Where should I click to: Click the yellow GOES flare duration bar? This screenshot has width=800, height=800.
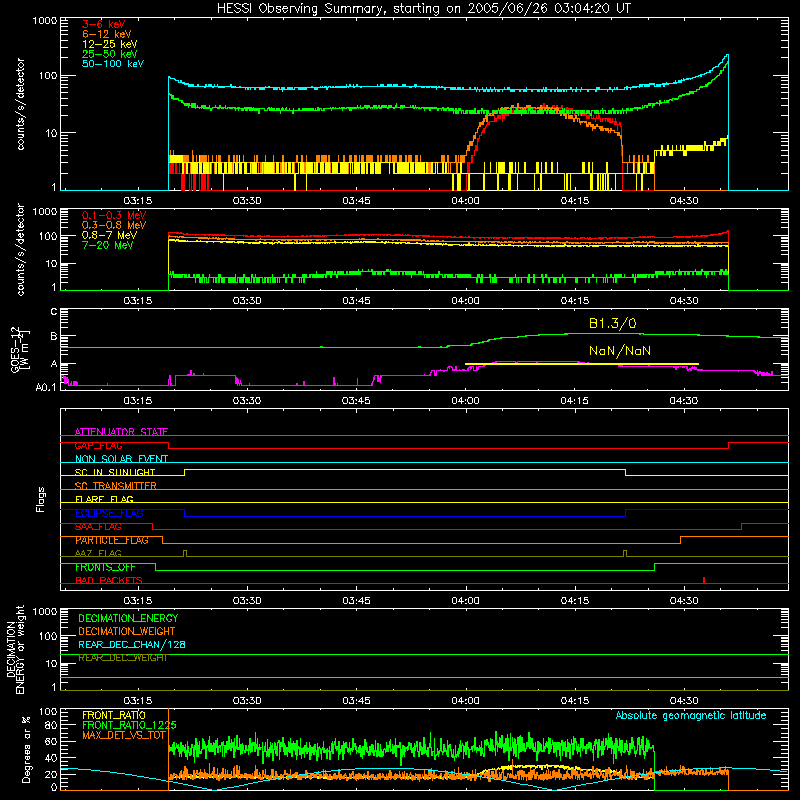[x=582, y=364]
